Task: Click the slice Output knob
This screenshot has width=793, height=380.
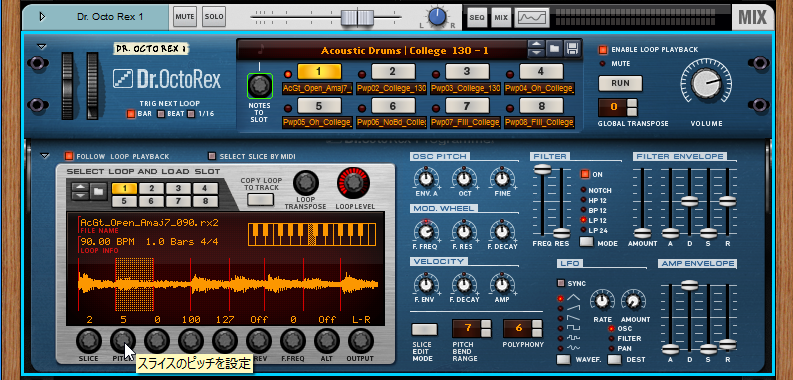Action: click(x=361, y=342)
